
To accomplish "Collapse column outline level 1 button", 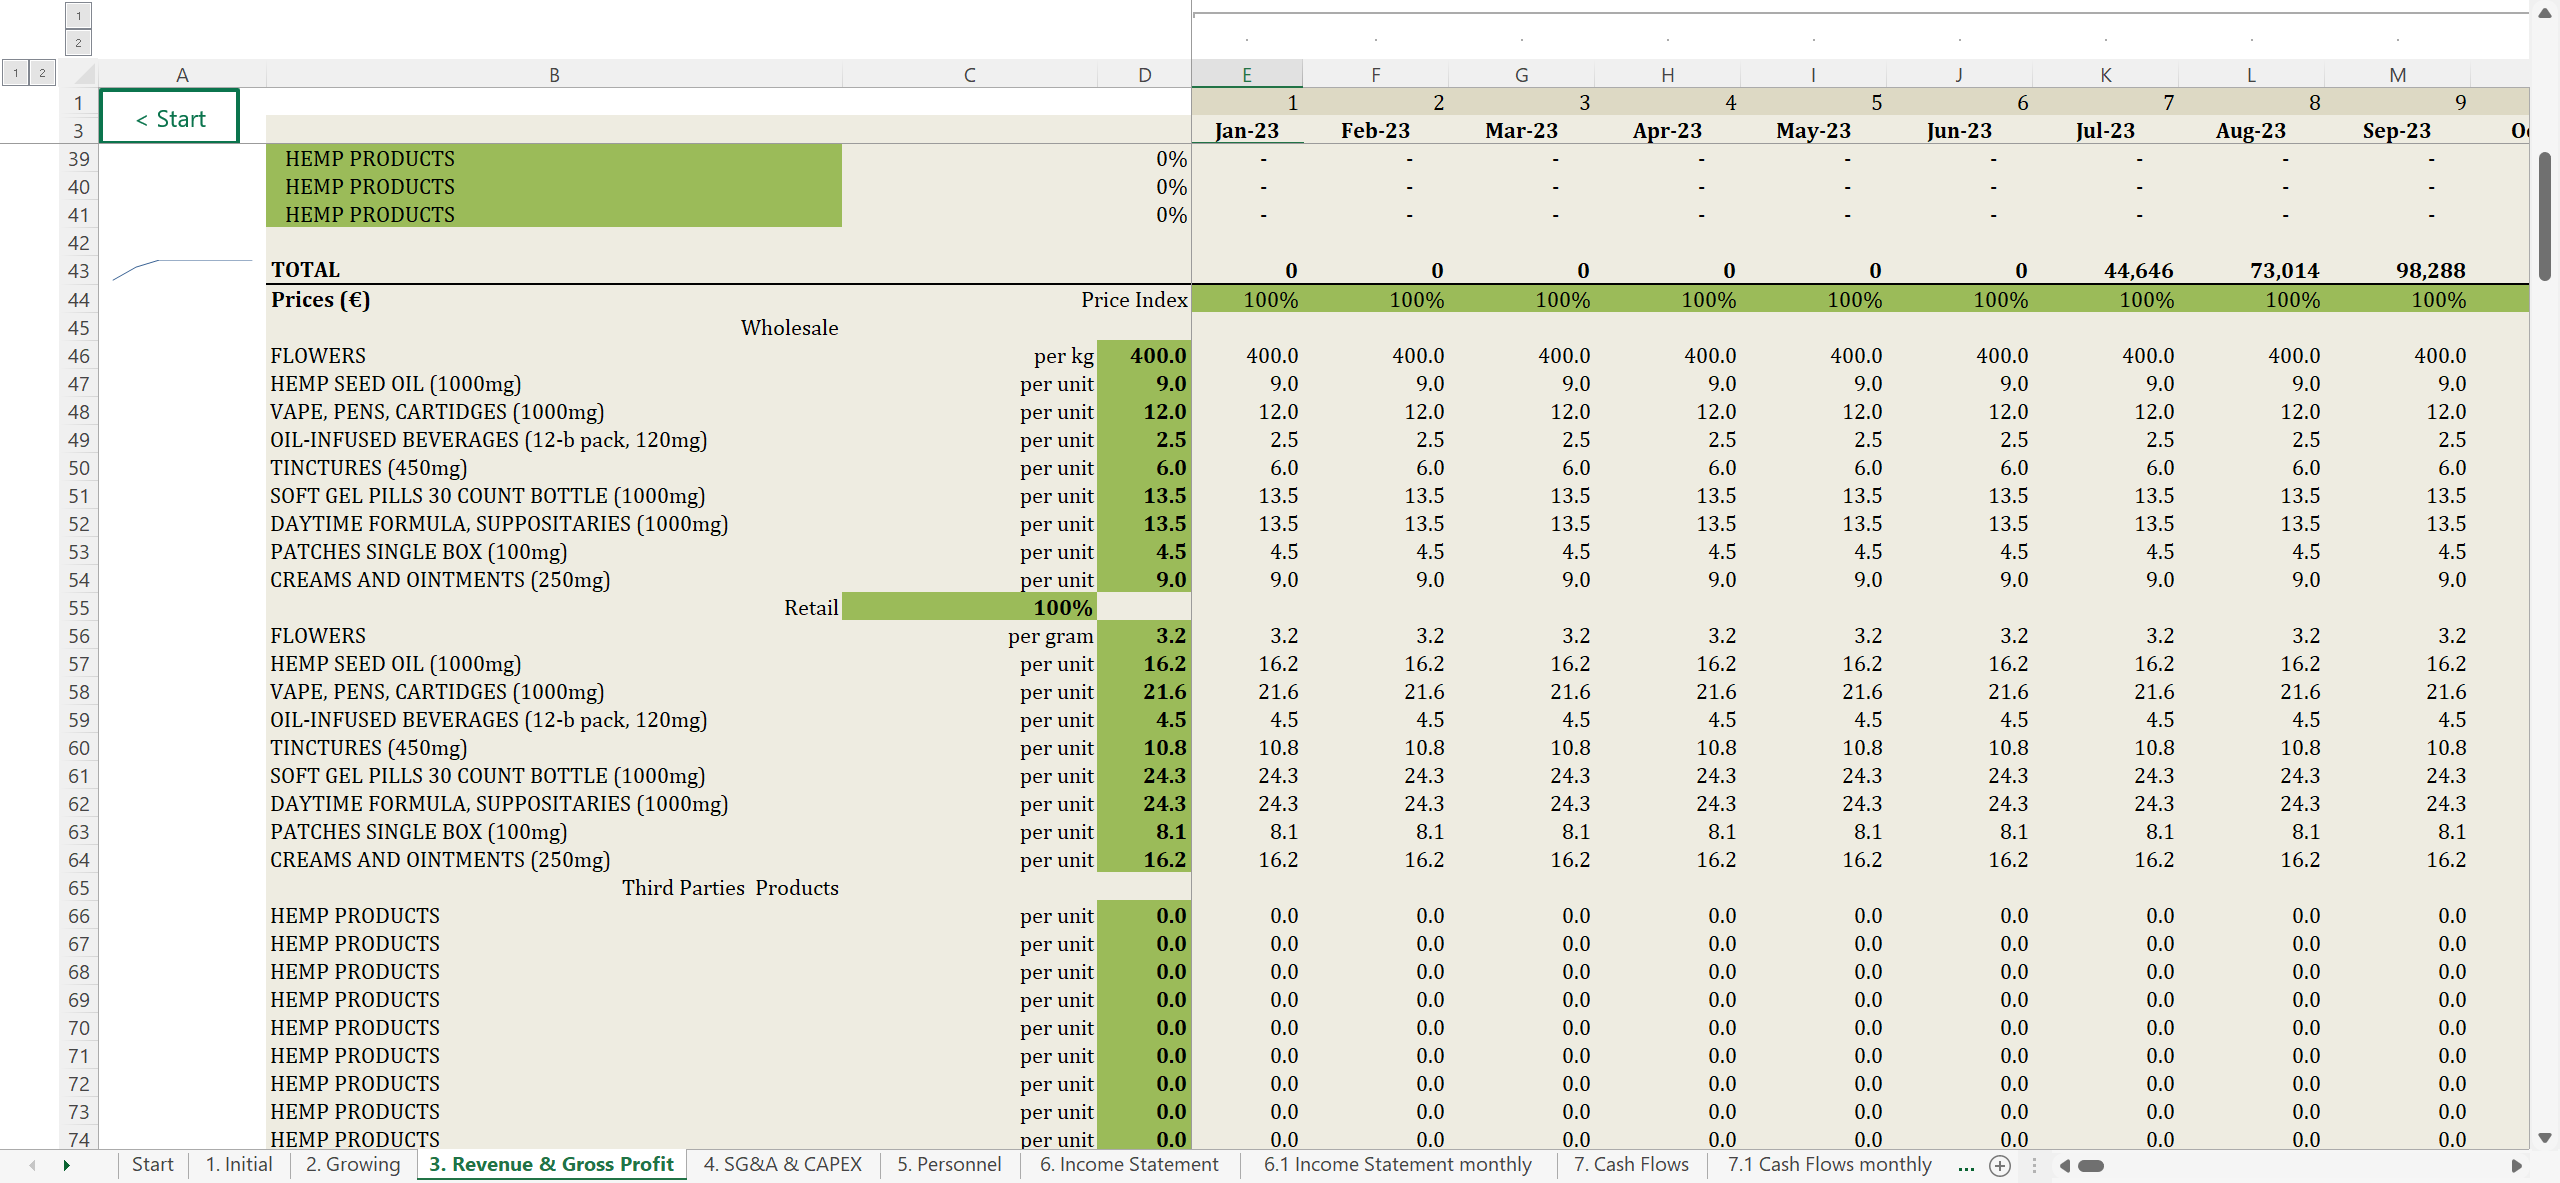I will (x=78, y=15).
